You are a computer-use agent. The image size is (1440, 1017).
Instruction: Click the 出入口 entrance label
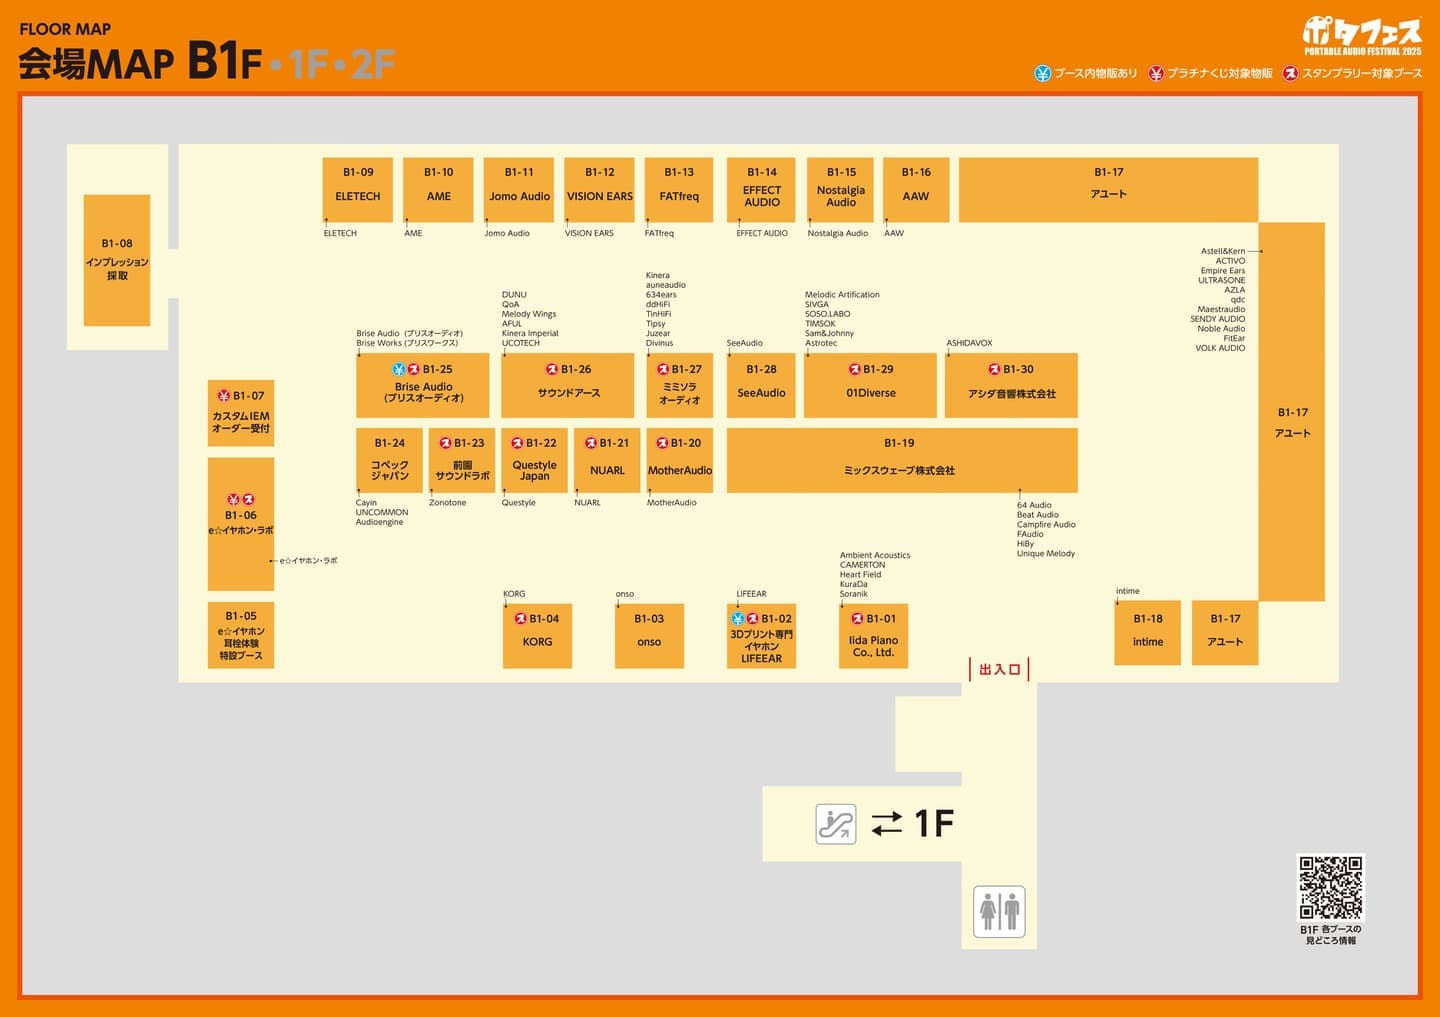coord(999,670)
